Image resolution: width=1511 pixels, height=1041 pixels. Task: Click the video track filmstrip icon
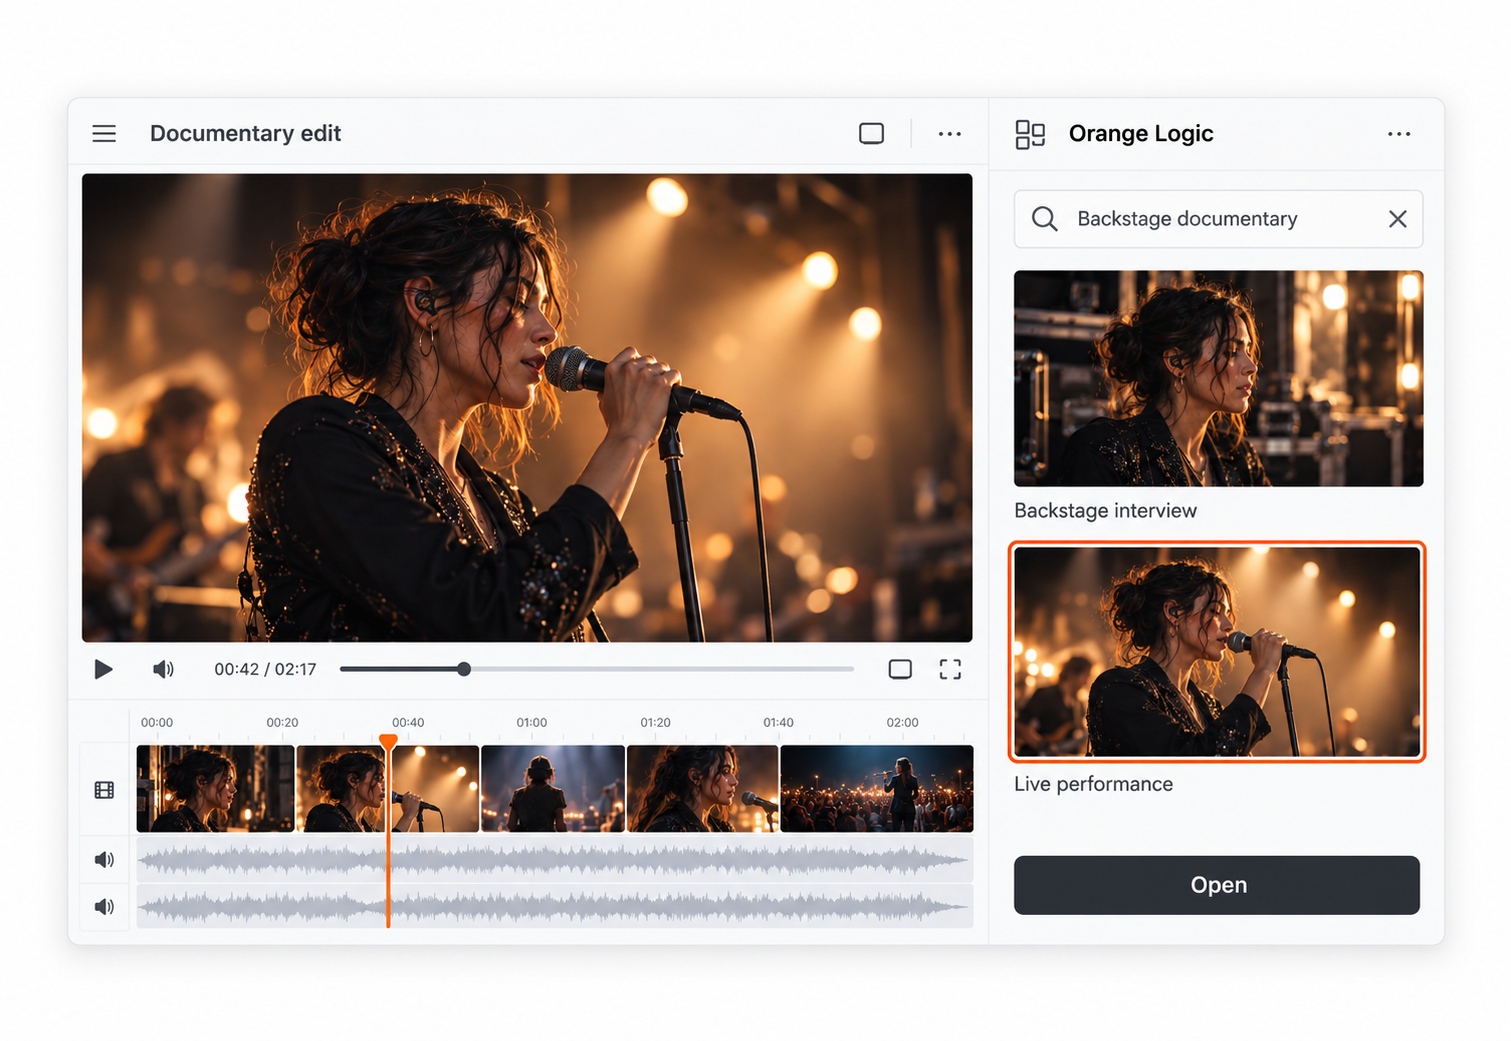click(104, 790)
